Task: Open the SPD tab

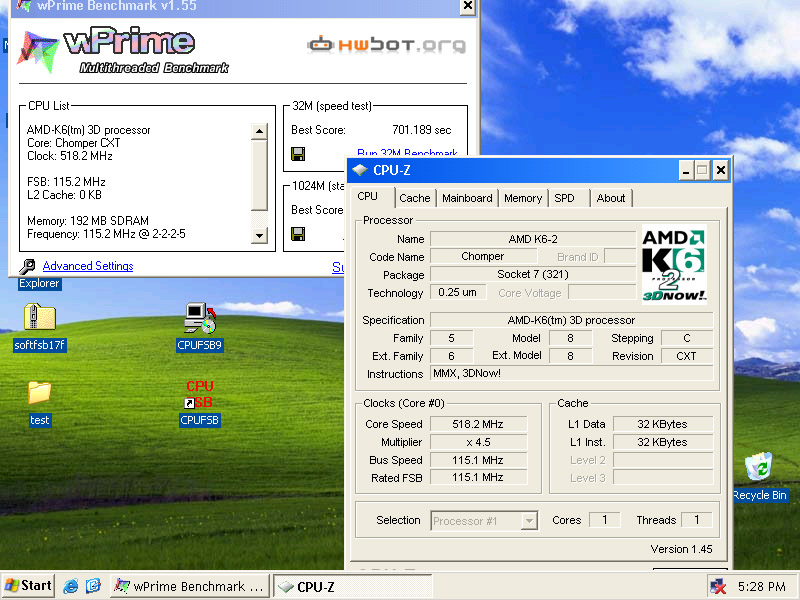Action: [x=564, y=198]
